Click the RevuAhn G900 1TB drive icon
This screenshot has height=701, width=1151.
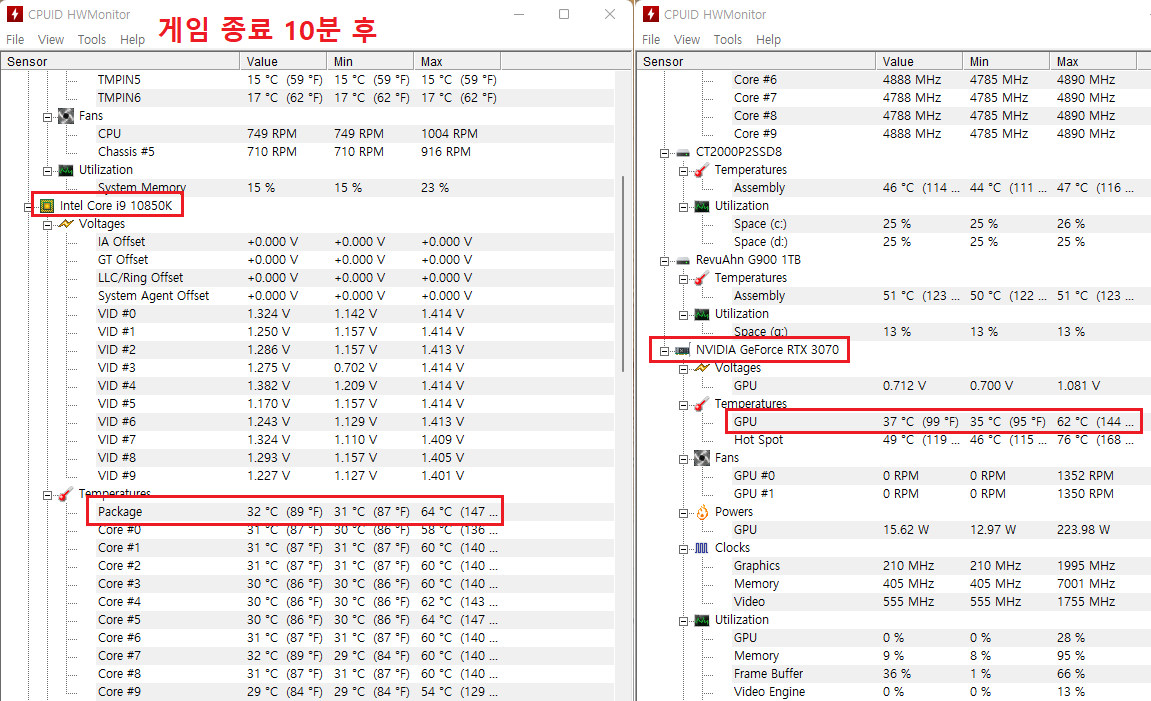(683, 261)
